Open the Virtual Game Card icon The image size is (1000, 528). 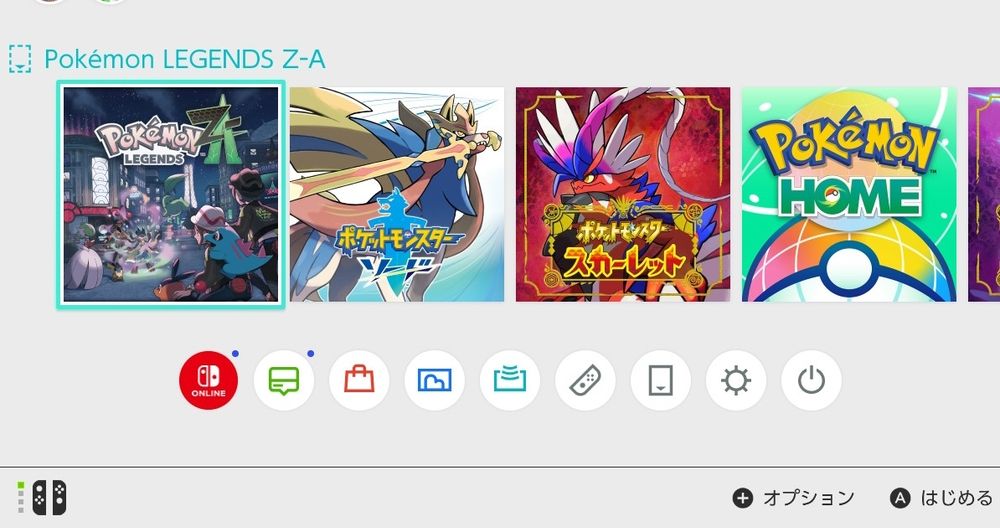coord(660,380)
